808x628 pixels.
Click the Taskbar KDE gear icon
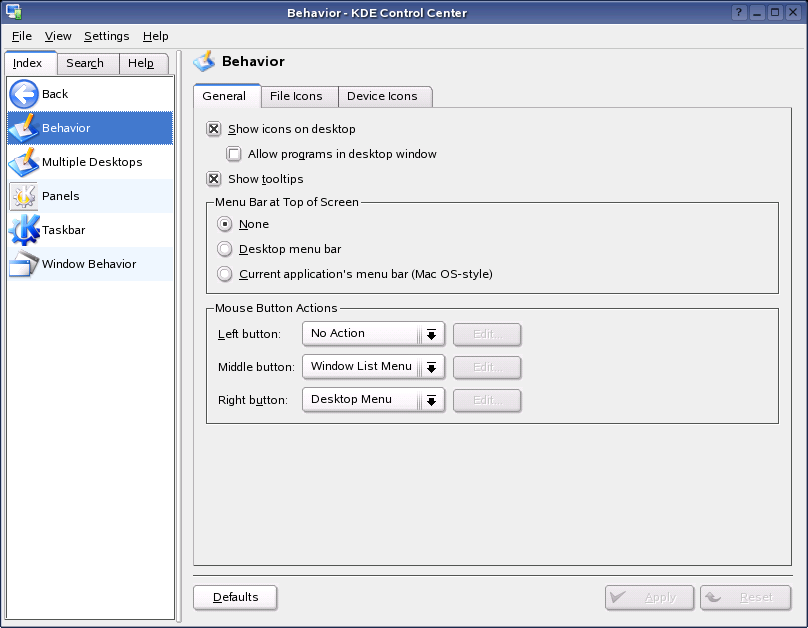[24, 230]
